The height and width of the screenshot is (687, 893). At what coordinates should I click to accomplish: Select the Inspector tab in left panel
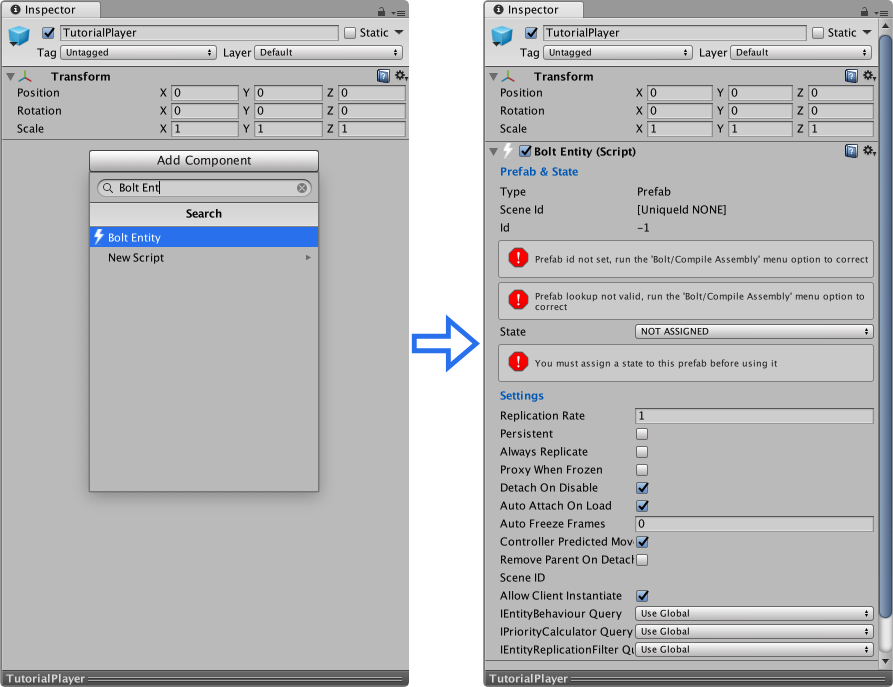(51, 10)
